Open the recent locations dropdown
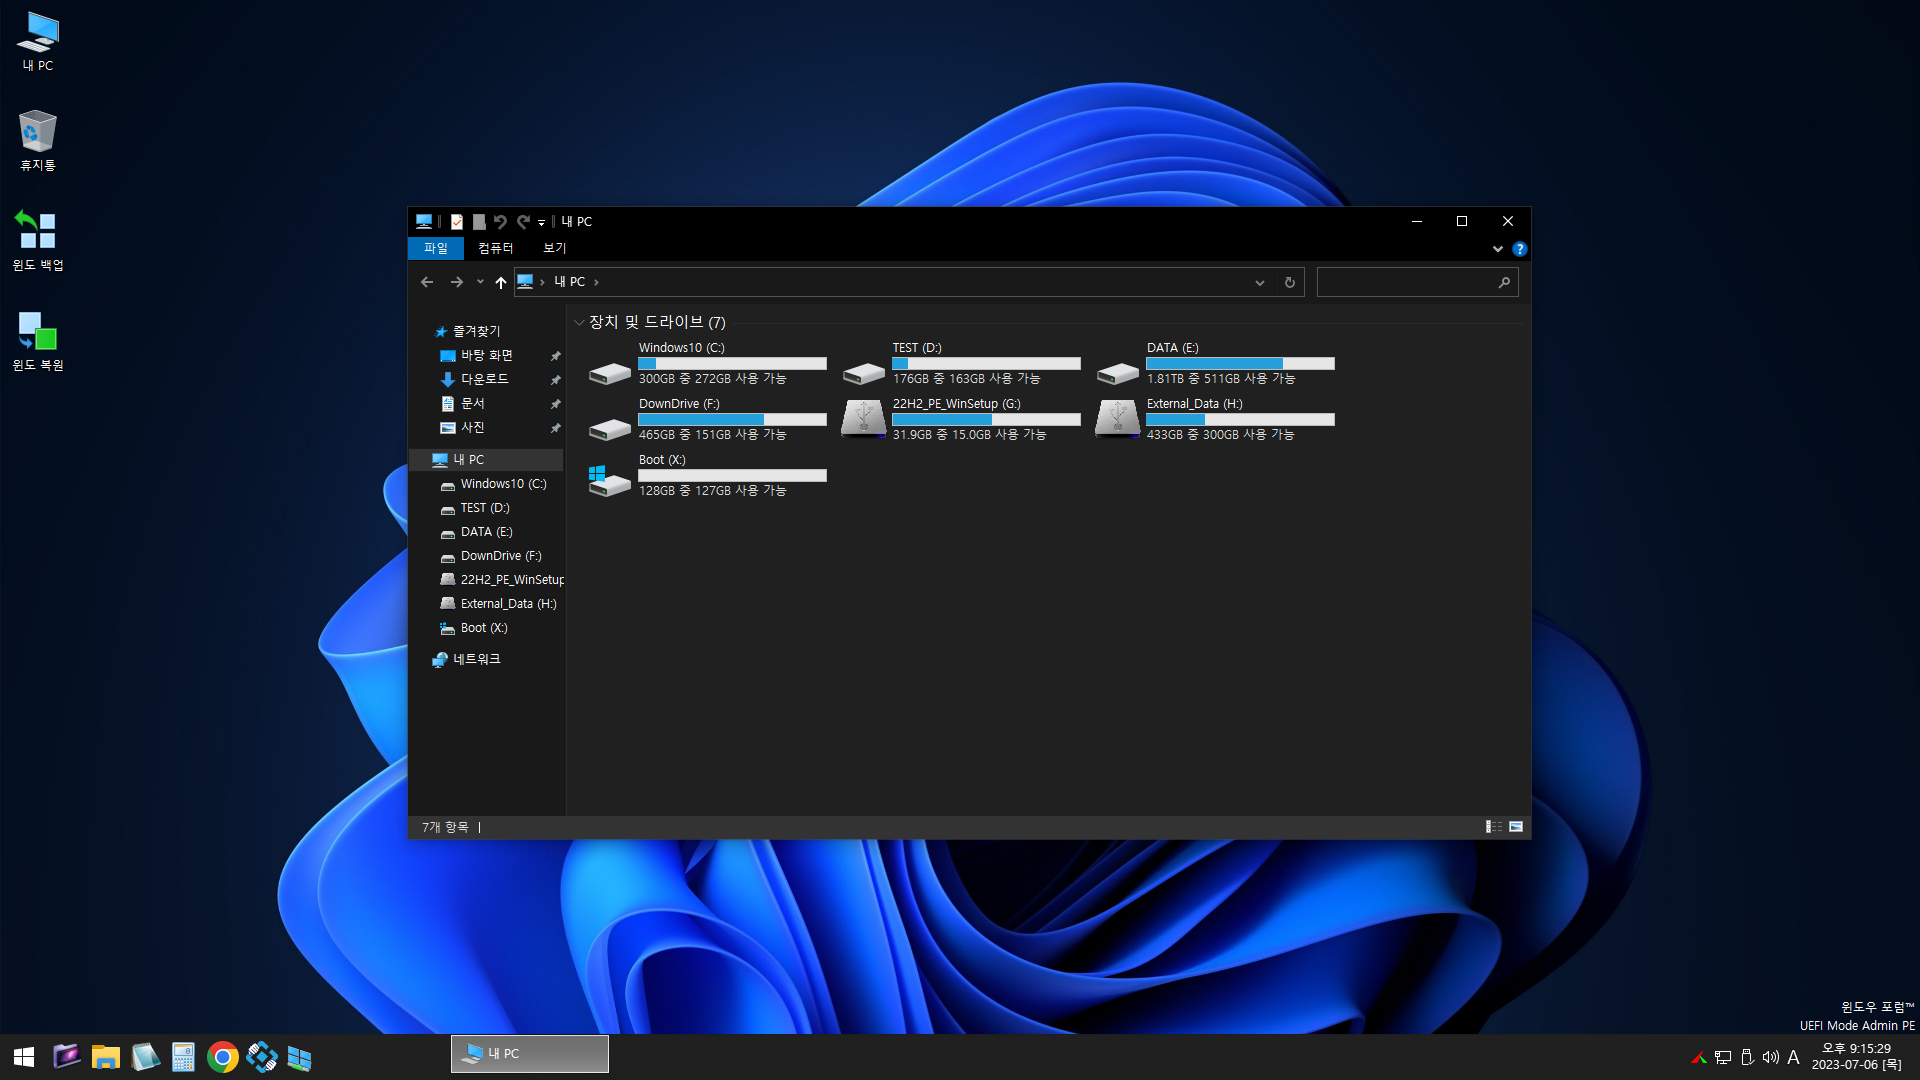This screenshot has height=1080, width=1920. pyautogui.click(x=480, y=282)
